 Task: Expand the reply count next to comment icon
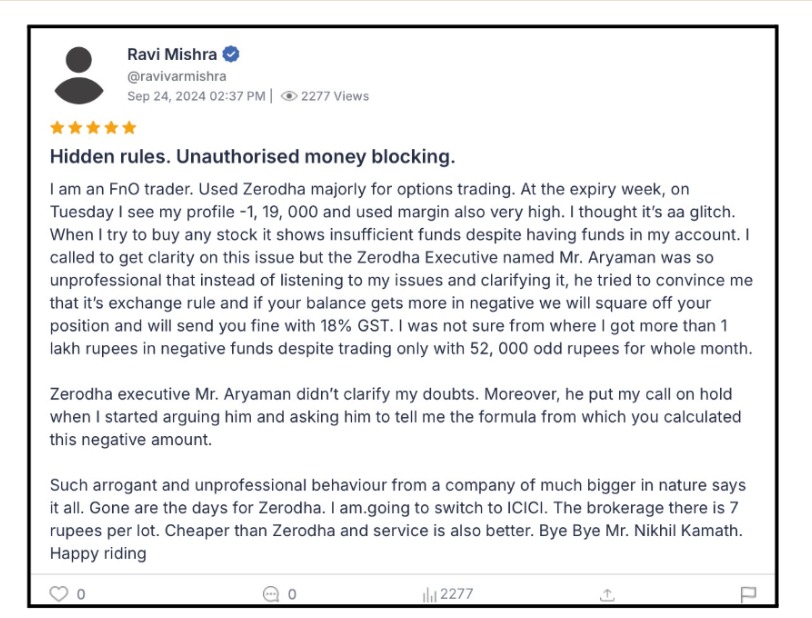click(x=290, y=593)
